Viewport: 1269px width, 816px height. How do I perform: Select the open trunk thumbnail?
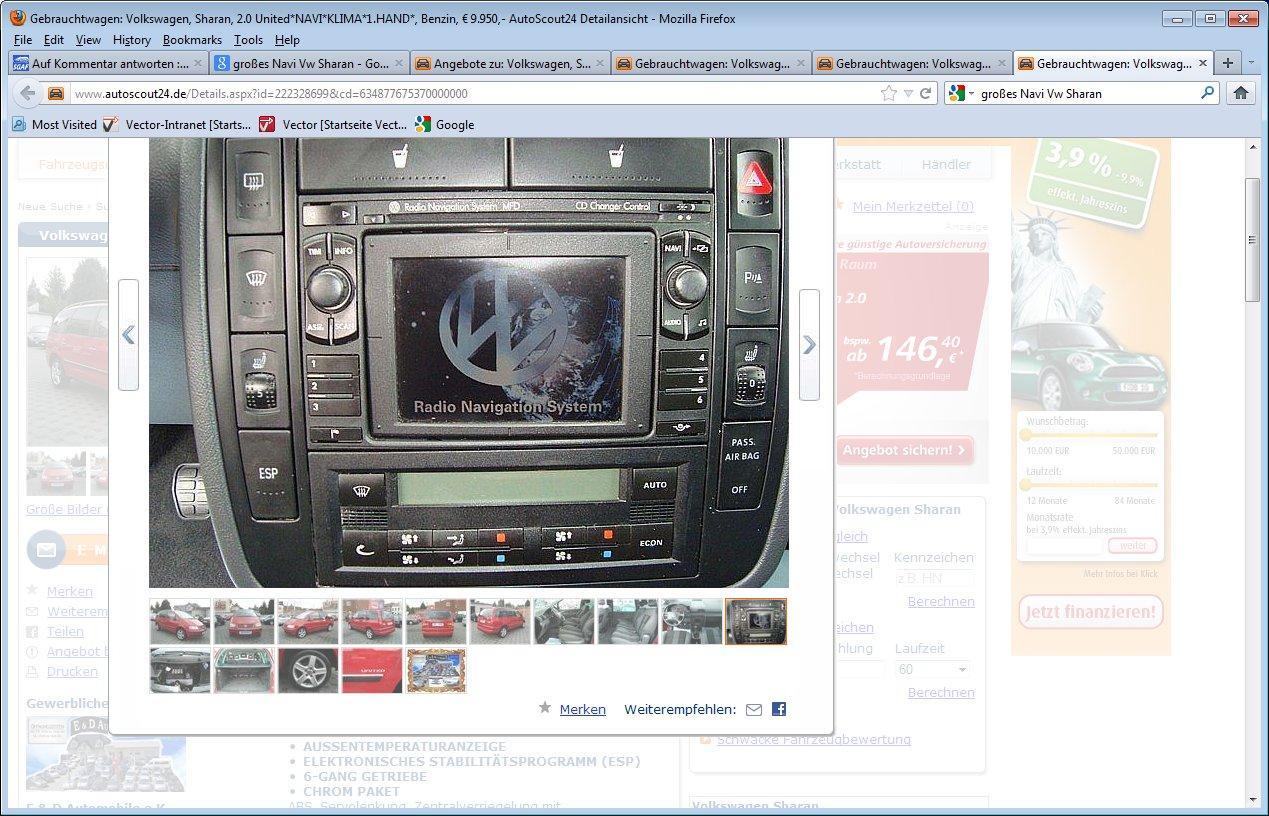[x=244, y=670]
